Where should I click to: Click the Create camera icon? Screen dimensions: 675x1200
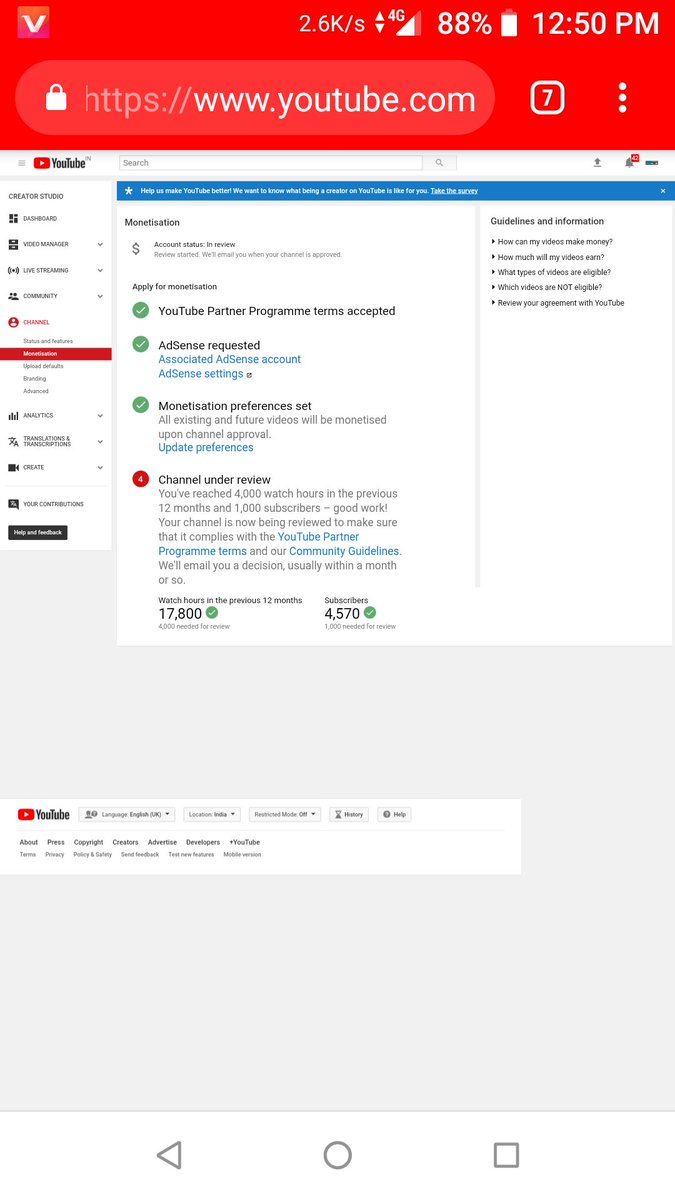[x=14, y=467]
